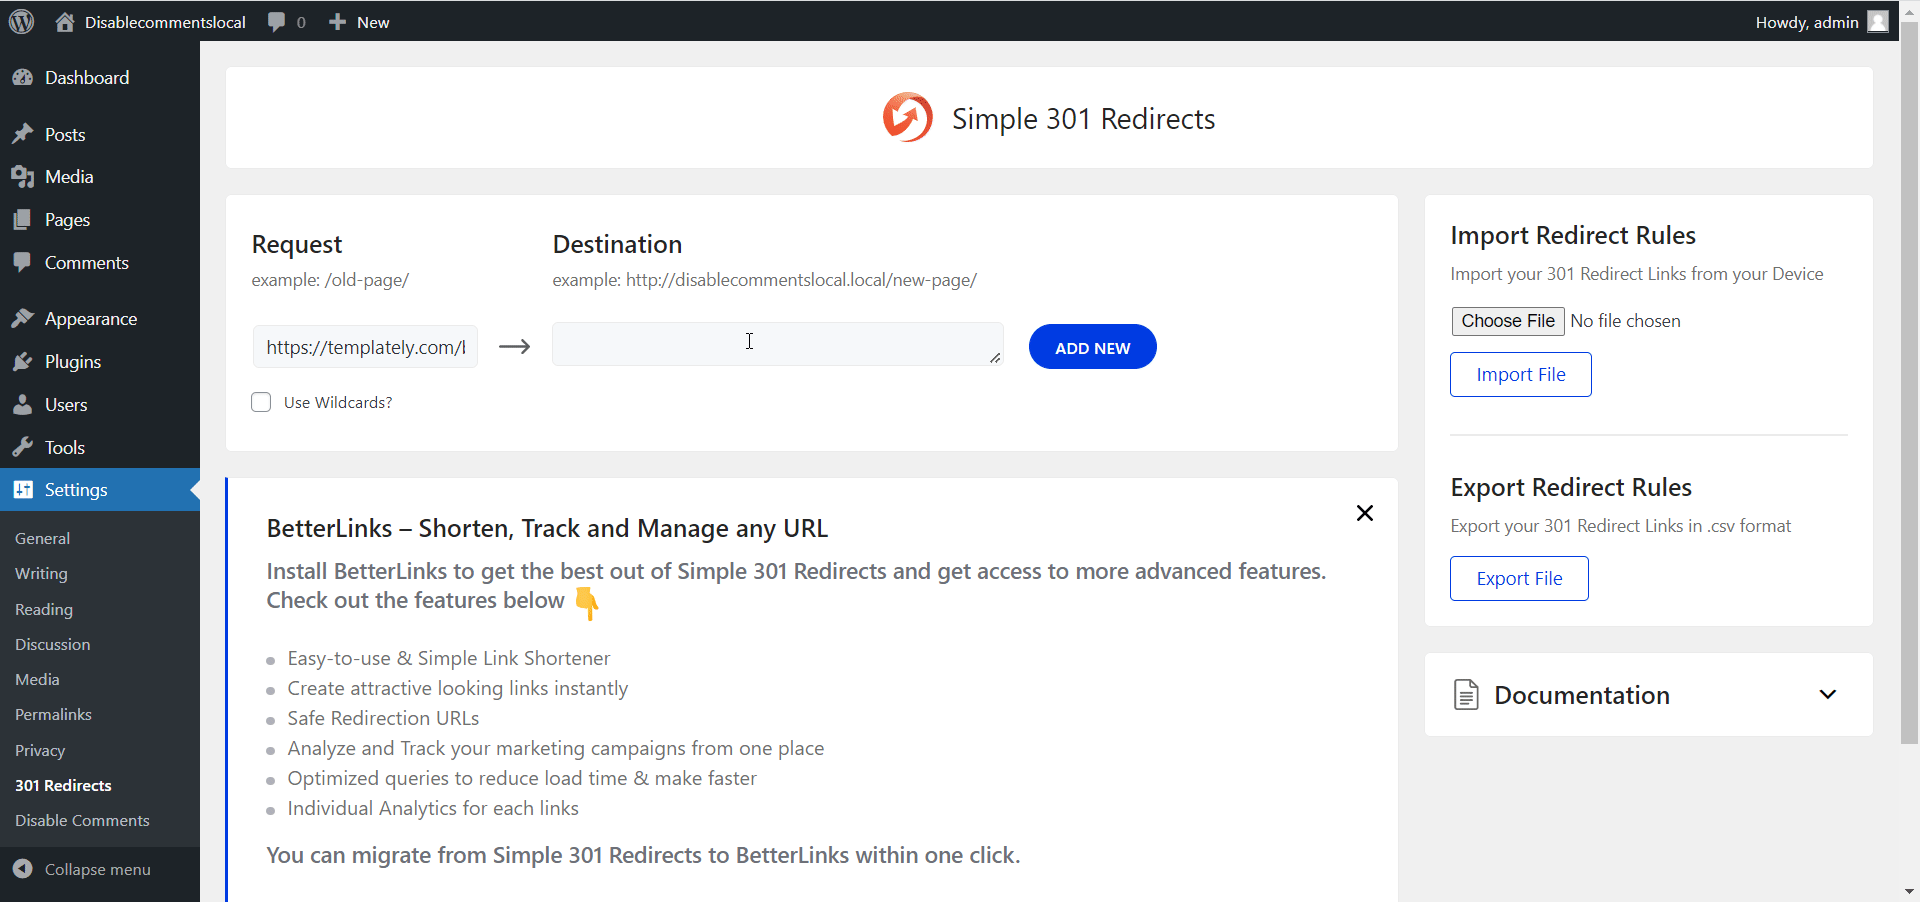Click the WordPress logo in admin bar
Screen dimensions: 1920x902
point(21,21)
